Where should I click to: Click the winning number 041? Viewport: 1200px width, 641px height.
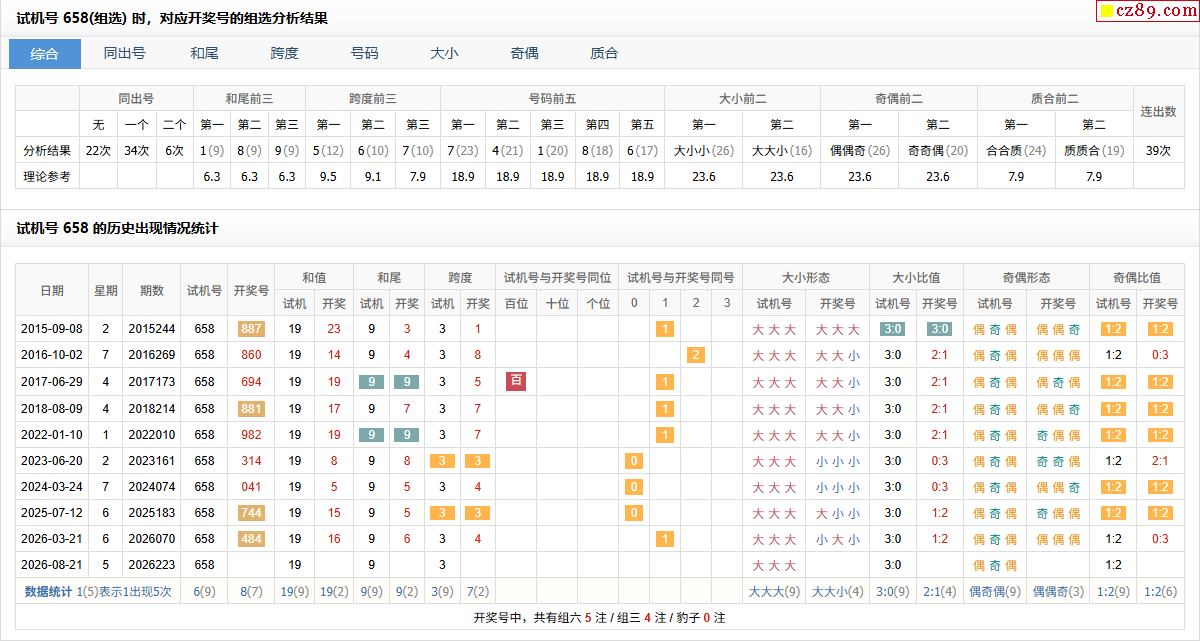251,487
